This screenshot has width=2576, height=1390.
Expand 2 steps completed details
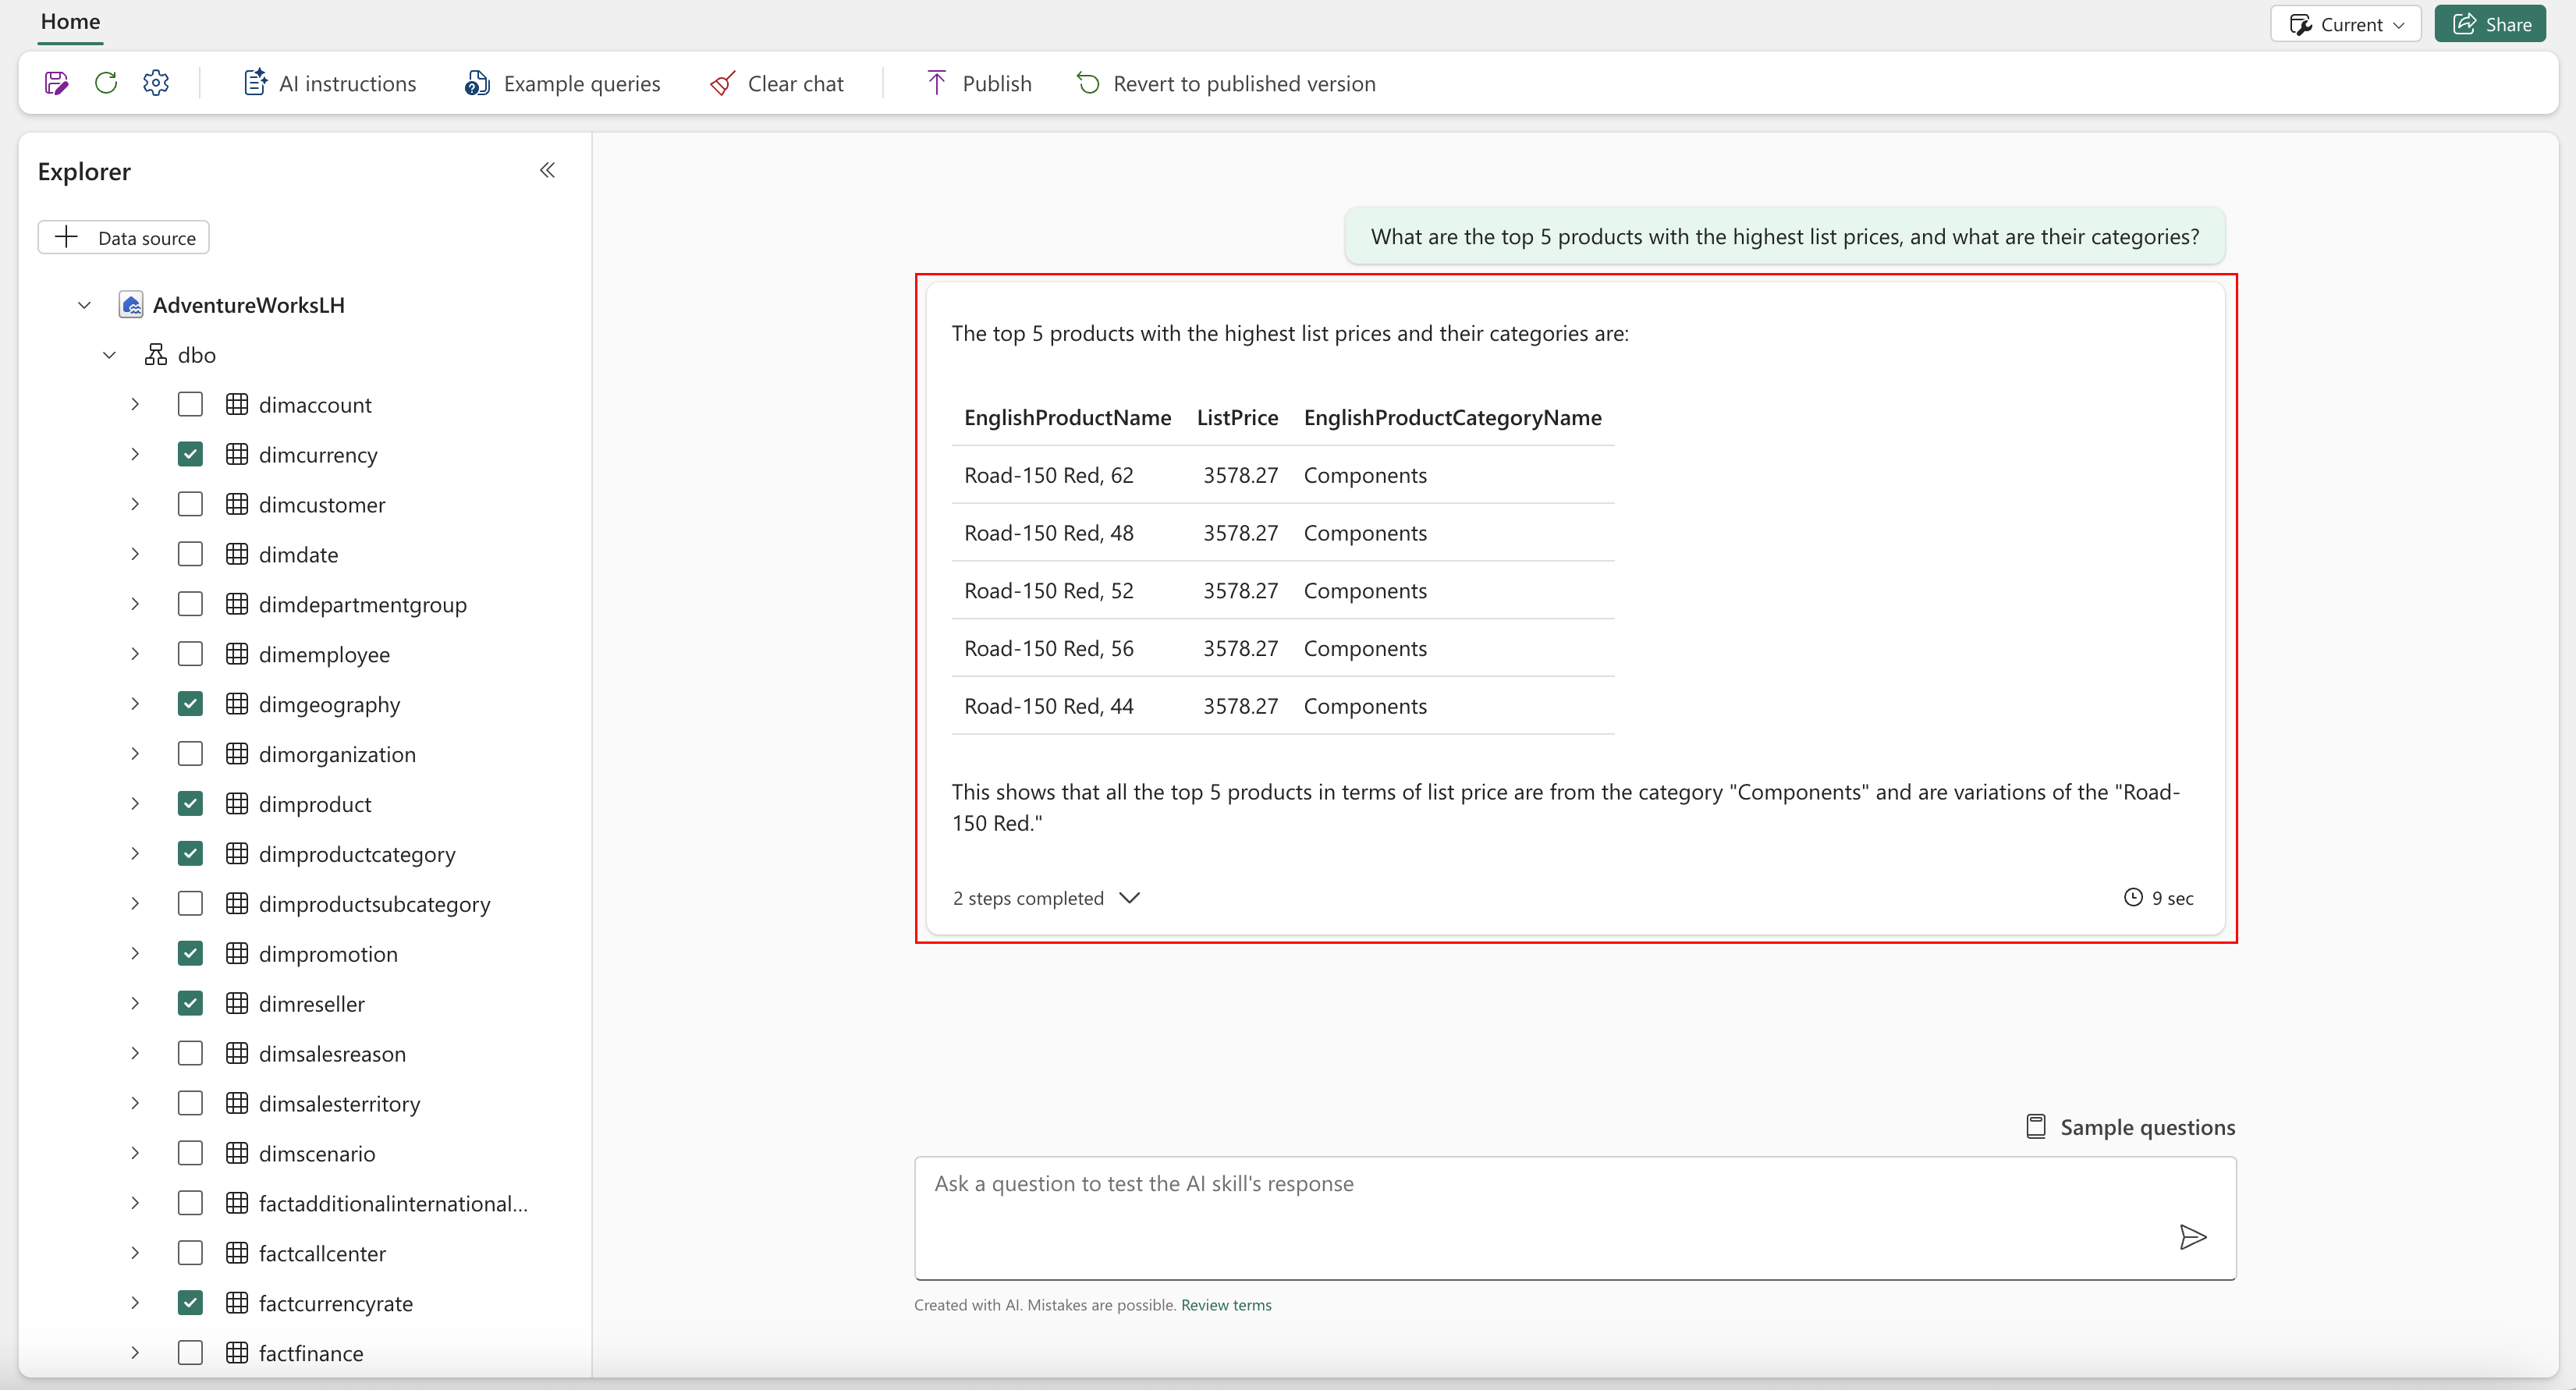click(1046, 898)
